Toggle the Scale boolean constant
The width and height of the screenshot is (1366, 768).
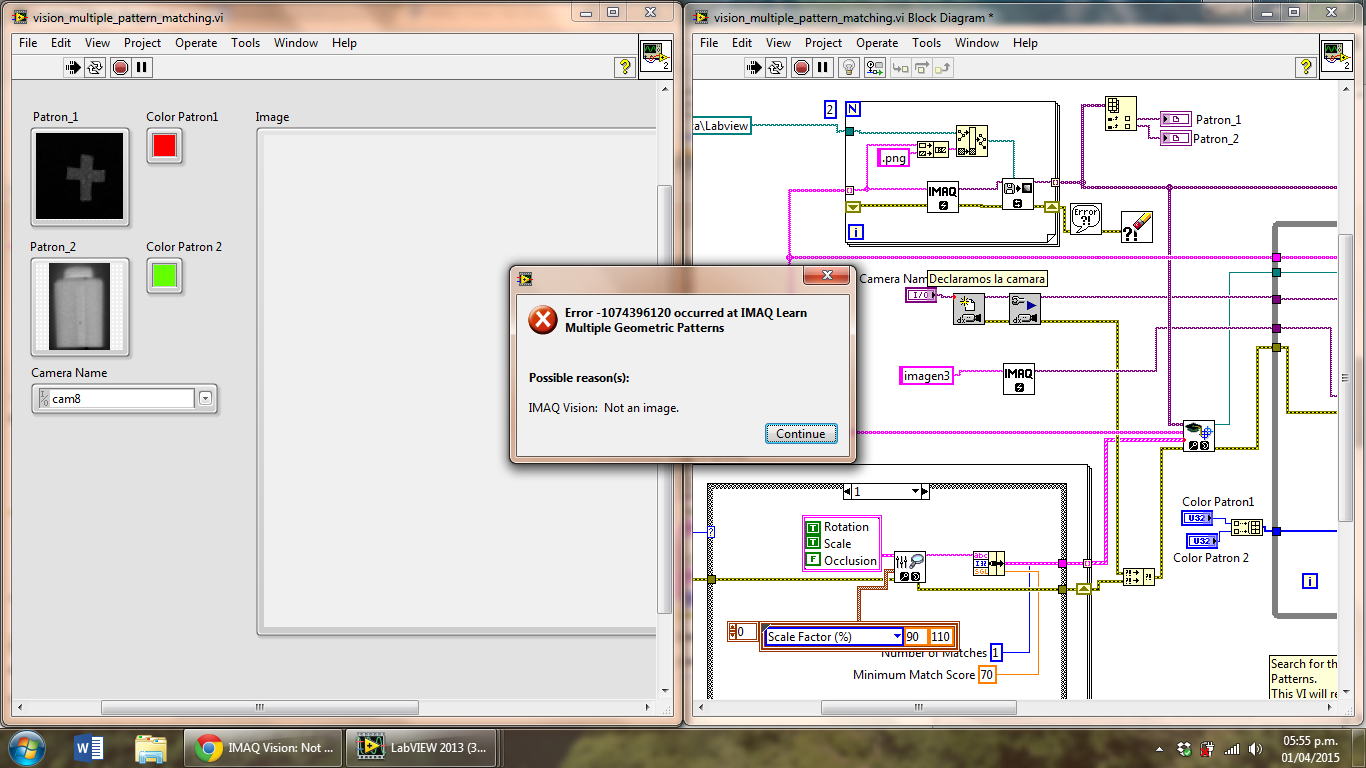click(813, 543)
